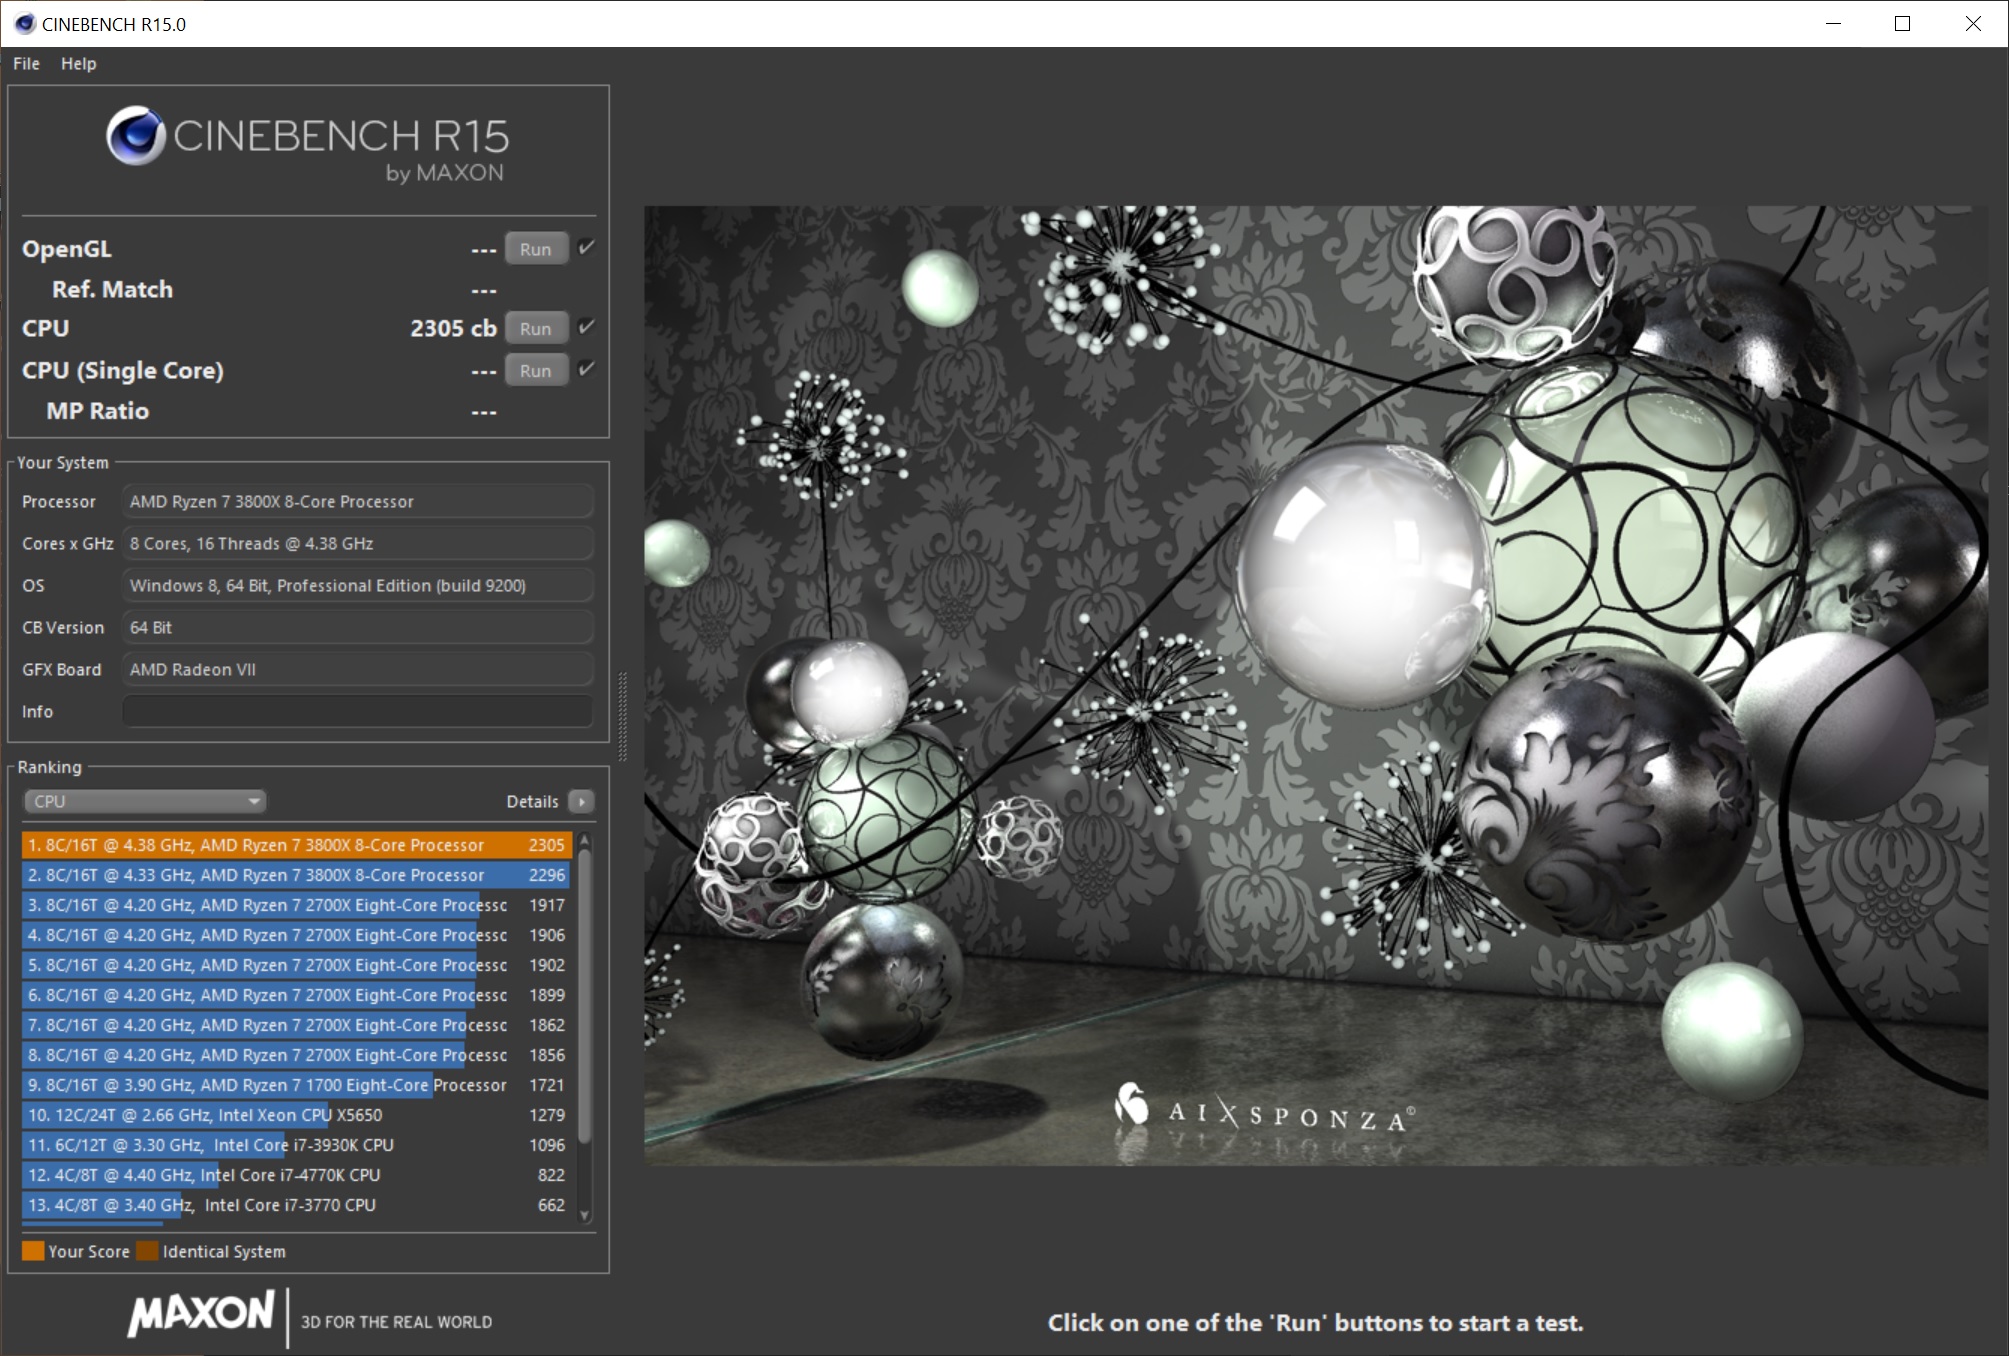This screenshot has height=1356, width=2009.
Task: Select ranking entry 7 with score 1862
Action: pos(297,1025)
